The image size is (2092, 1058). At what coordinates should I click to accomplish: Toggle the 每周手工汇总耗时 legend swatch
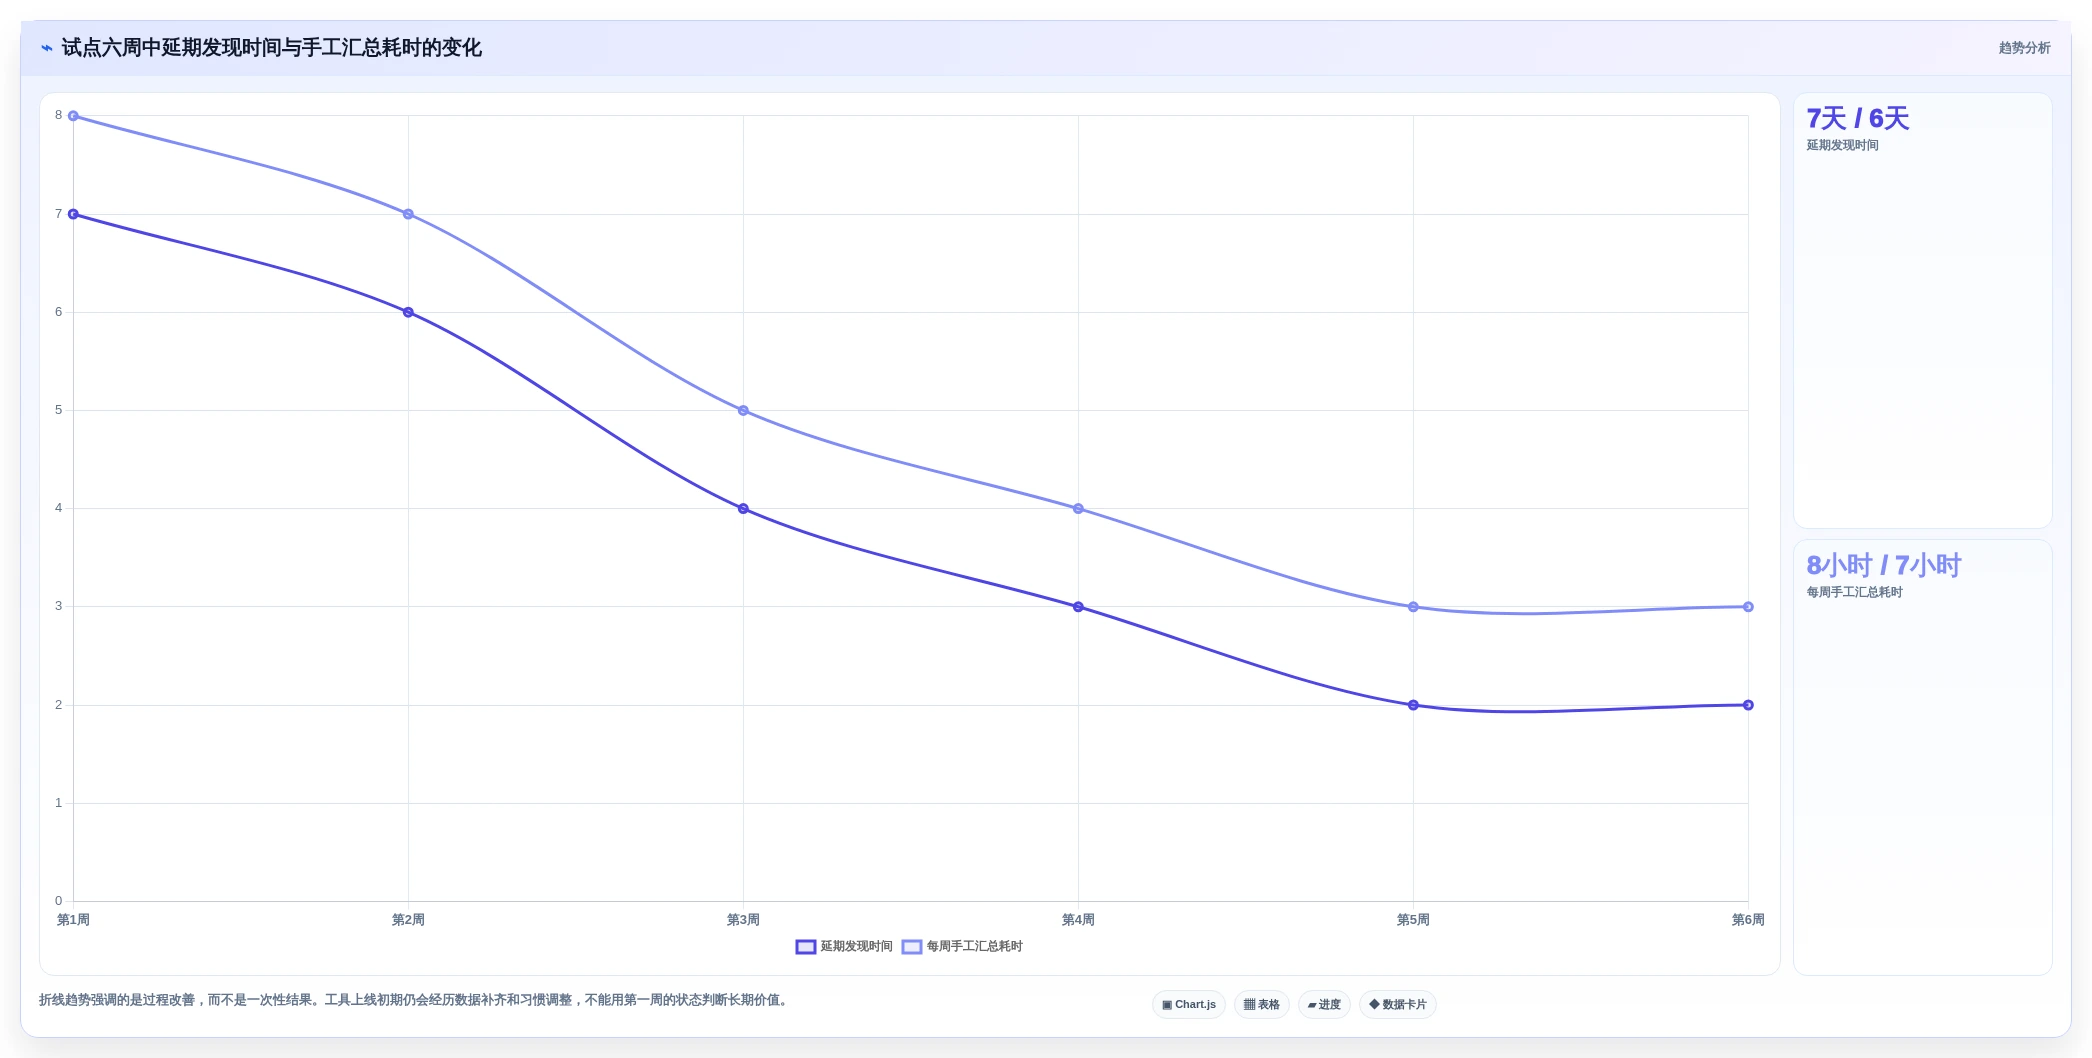point(912,947)
